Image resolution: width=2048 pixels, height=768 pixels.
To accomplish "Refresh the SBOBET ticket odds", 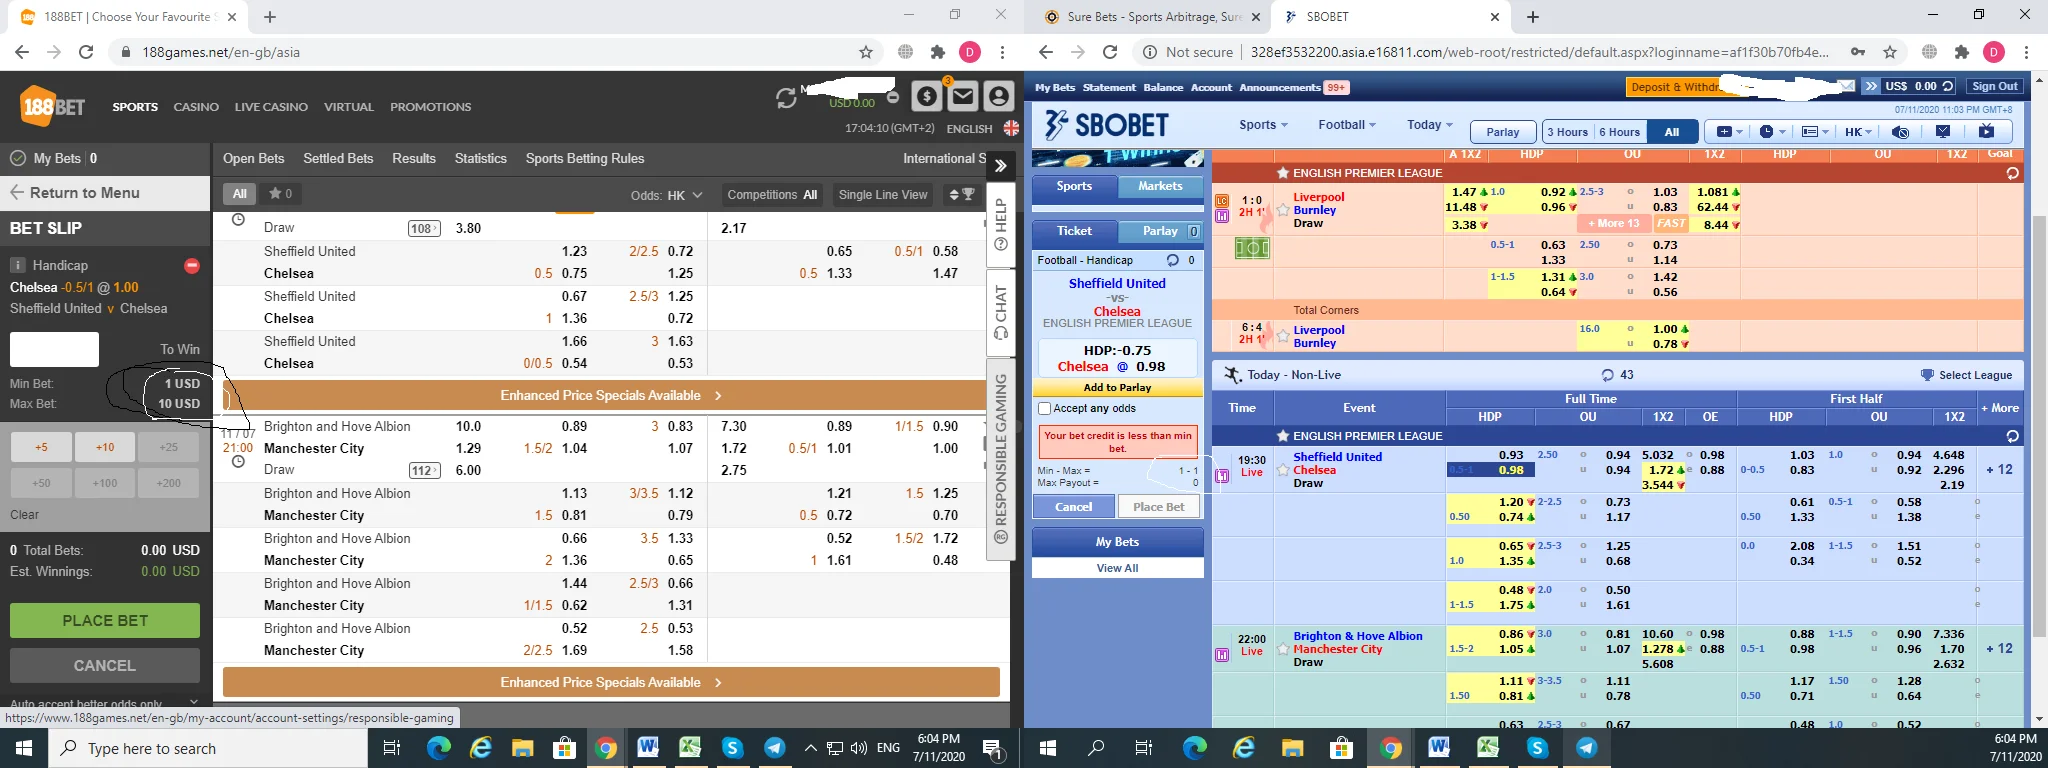I will pos(1173,260).
